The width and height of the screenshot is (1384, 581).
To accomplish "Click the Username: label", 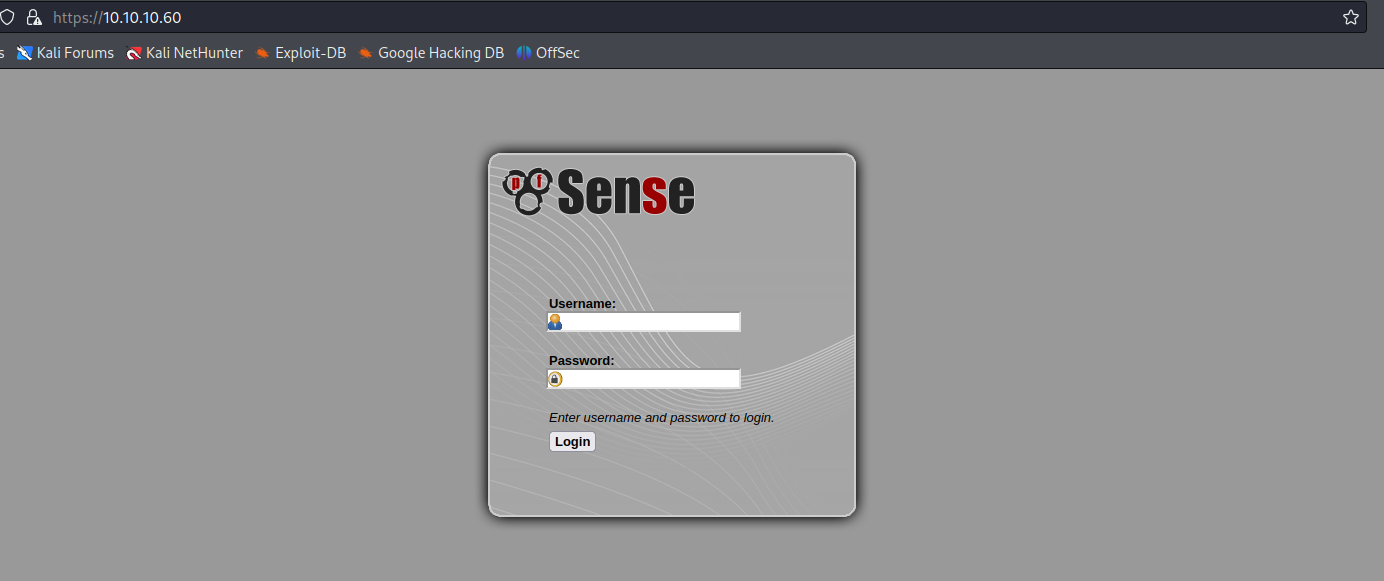I will 582,303.
